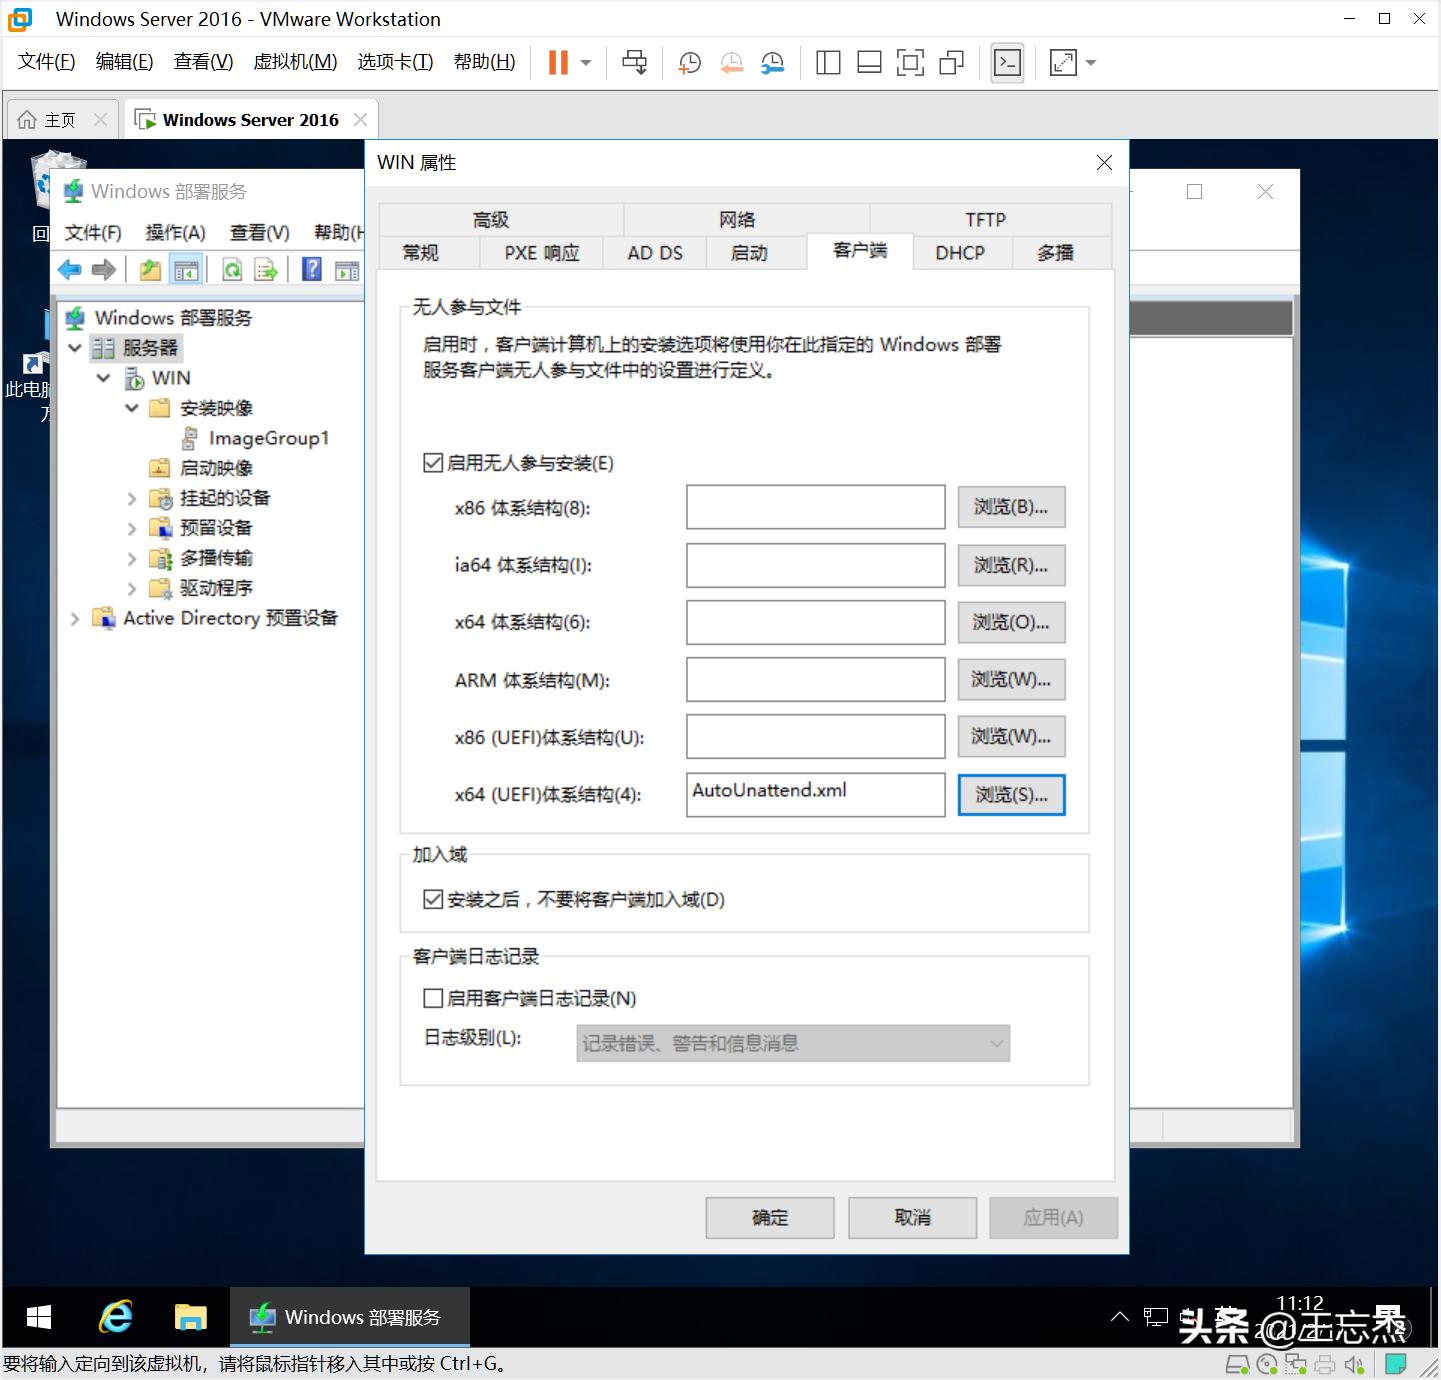Click 取消 to dismiss WIN properties

[911, 1217]
